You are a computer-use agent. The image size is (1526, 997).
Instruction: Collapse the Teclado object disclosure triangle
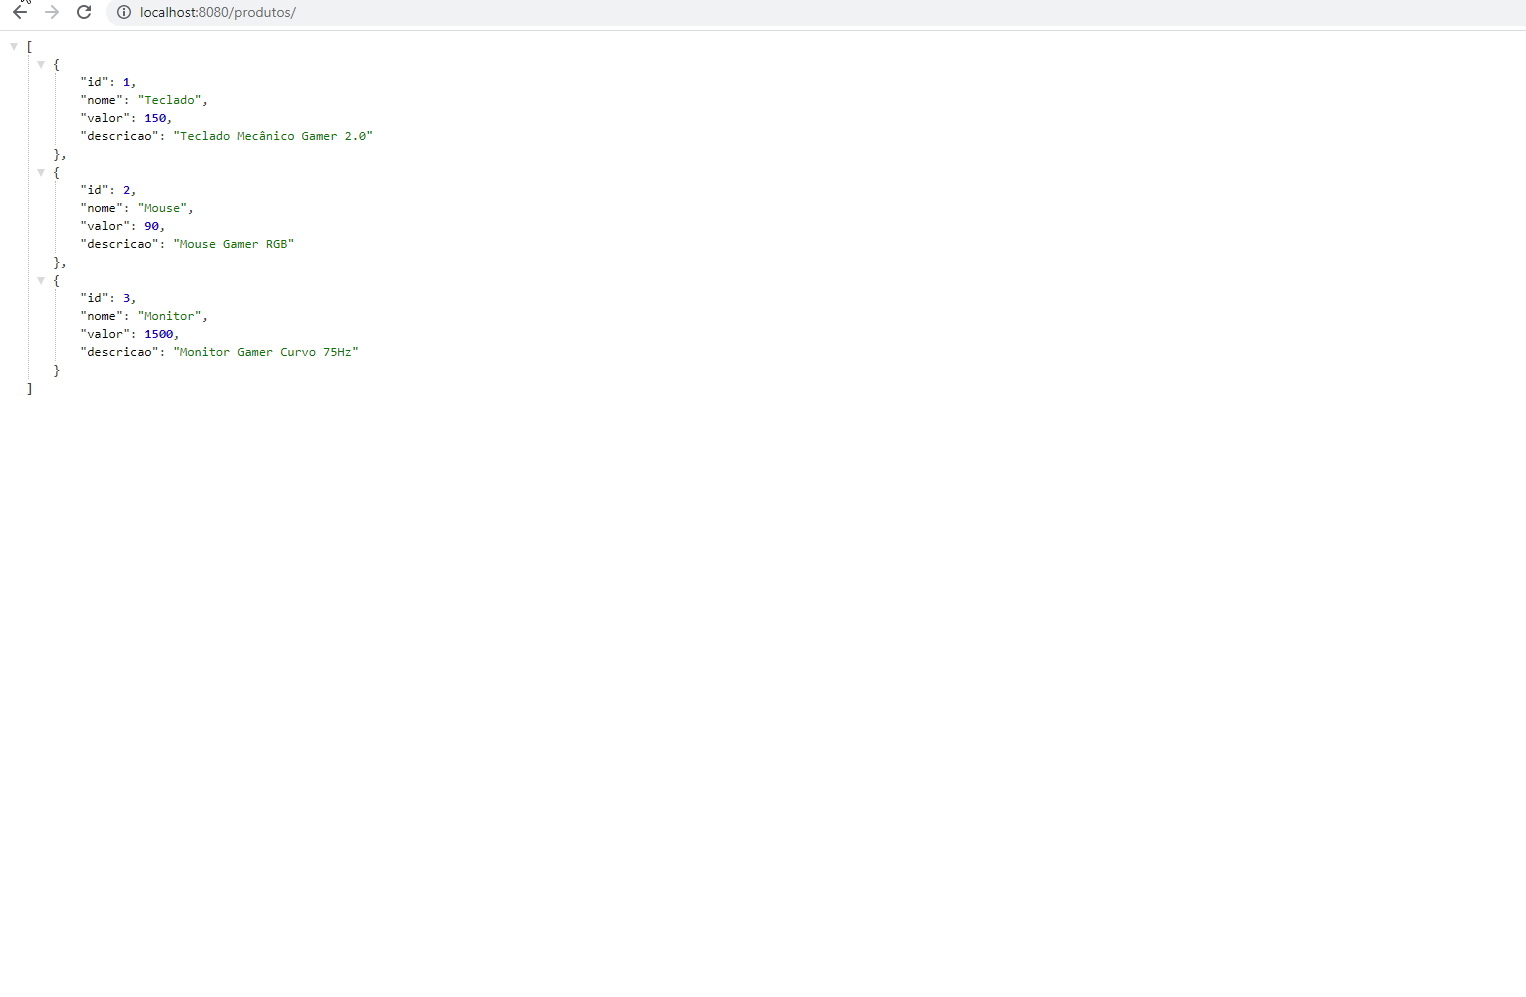[x=41, y=64]
